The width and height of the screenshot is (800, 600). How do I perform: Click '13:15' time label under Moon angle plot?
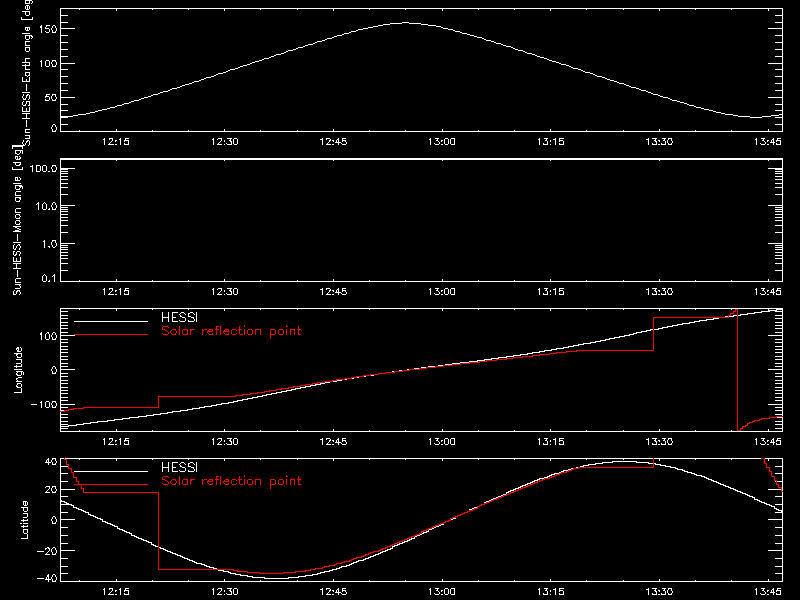551,292
